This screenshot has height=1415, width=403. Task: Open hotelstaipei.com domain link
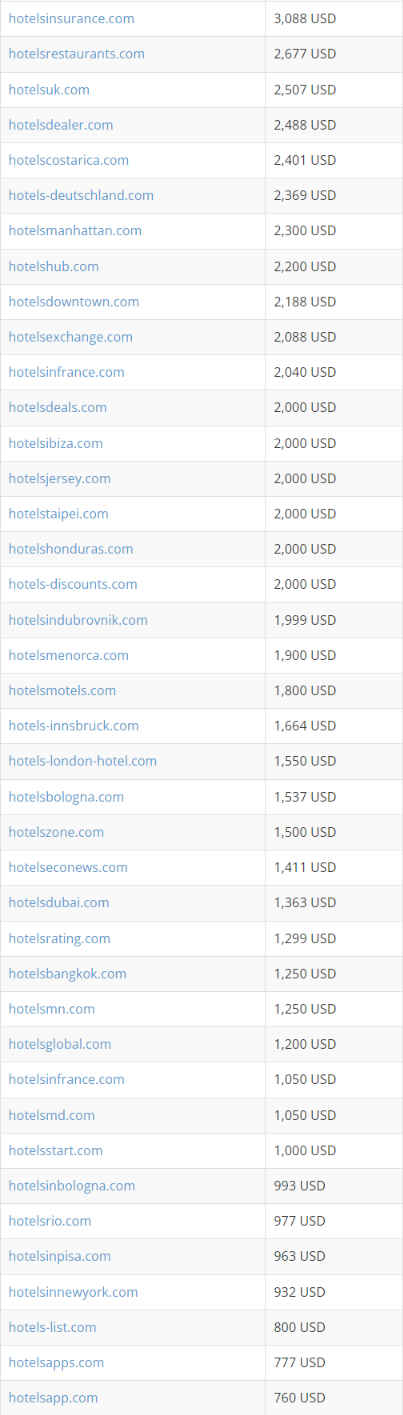[x=58, y=513]
